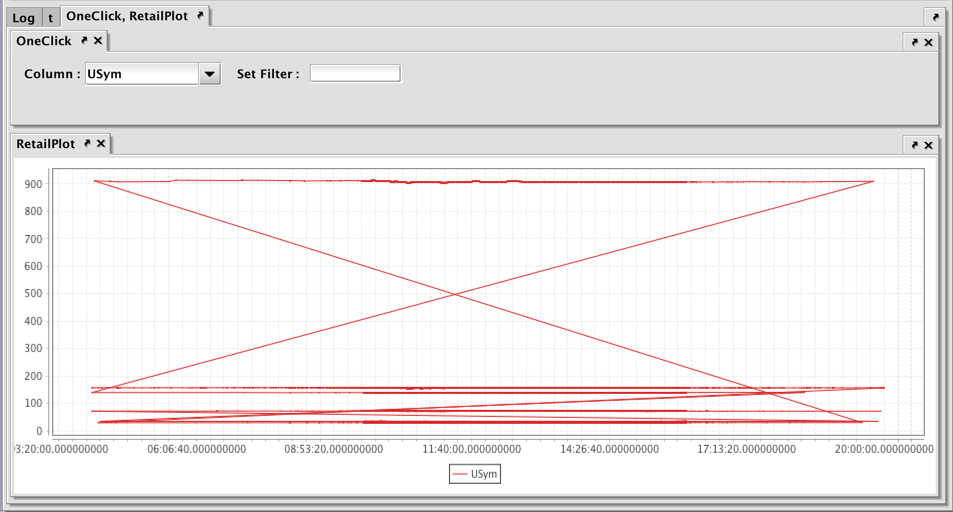Click the USym legend entry
The height and width of the screenshot is (512, 953).
tap(475, 474)
